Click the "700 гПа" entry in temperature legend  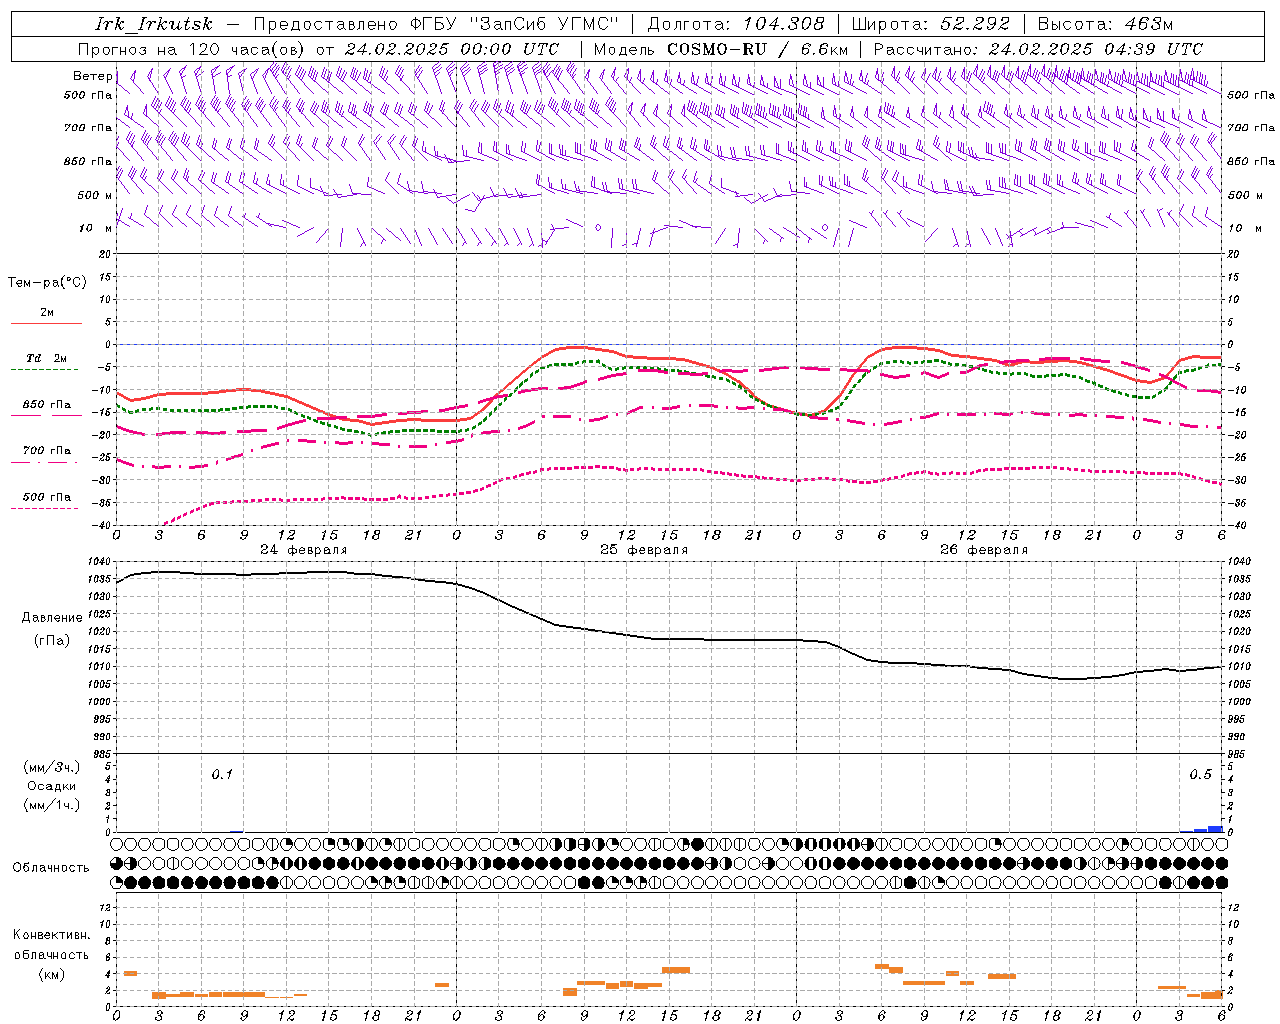pos(46,451)
